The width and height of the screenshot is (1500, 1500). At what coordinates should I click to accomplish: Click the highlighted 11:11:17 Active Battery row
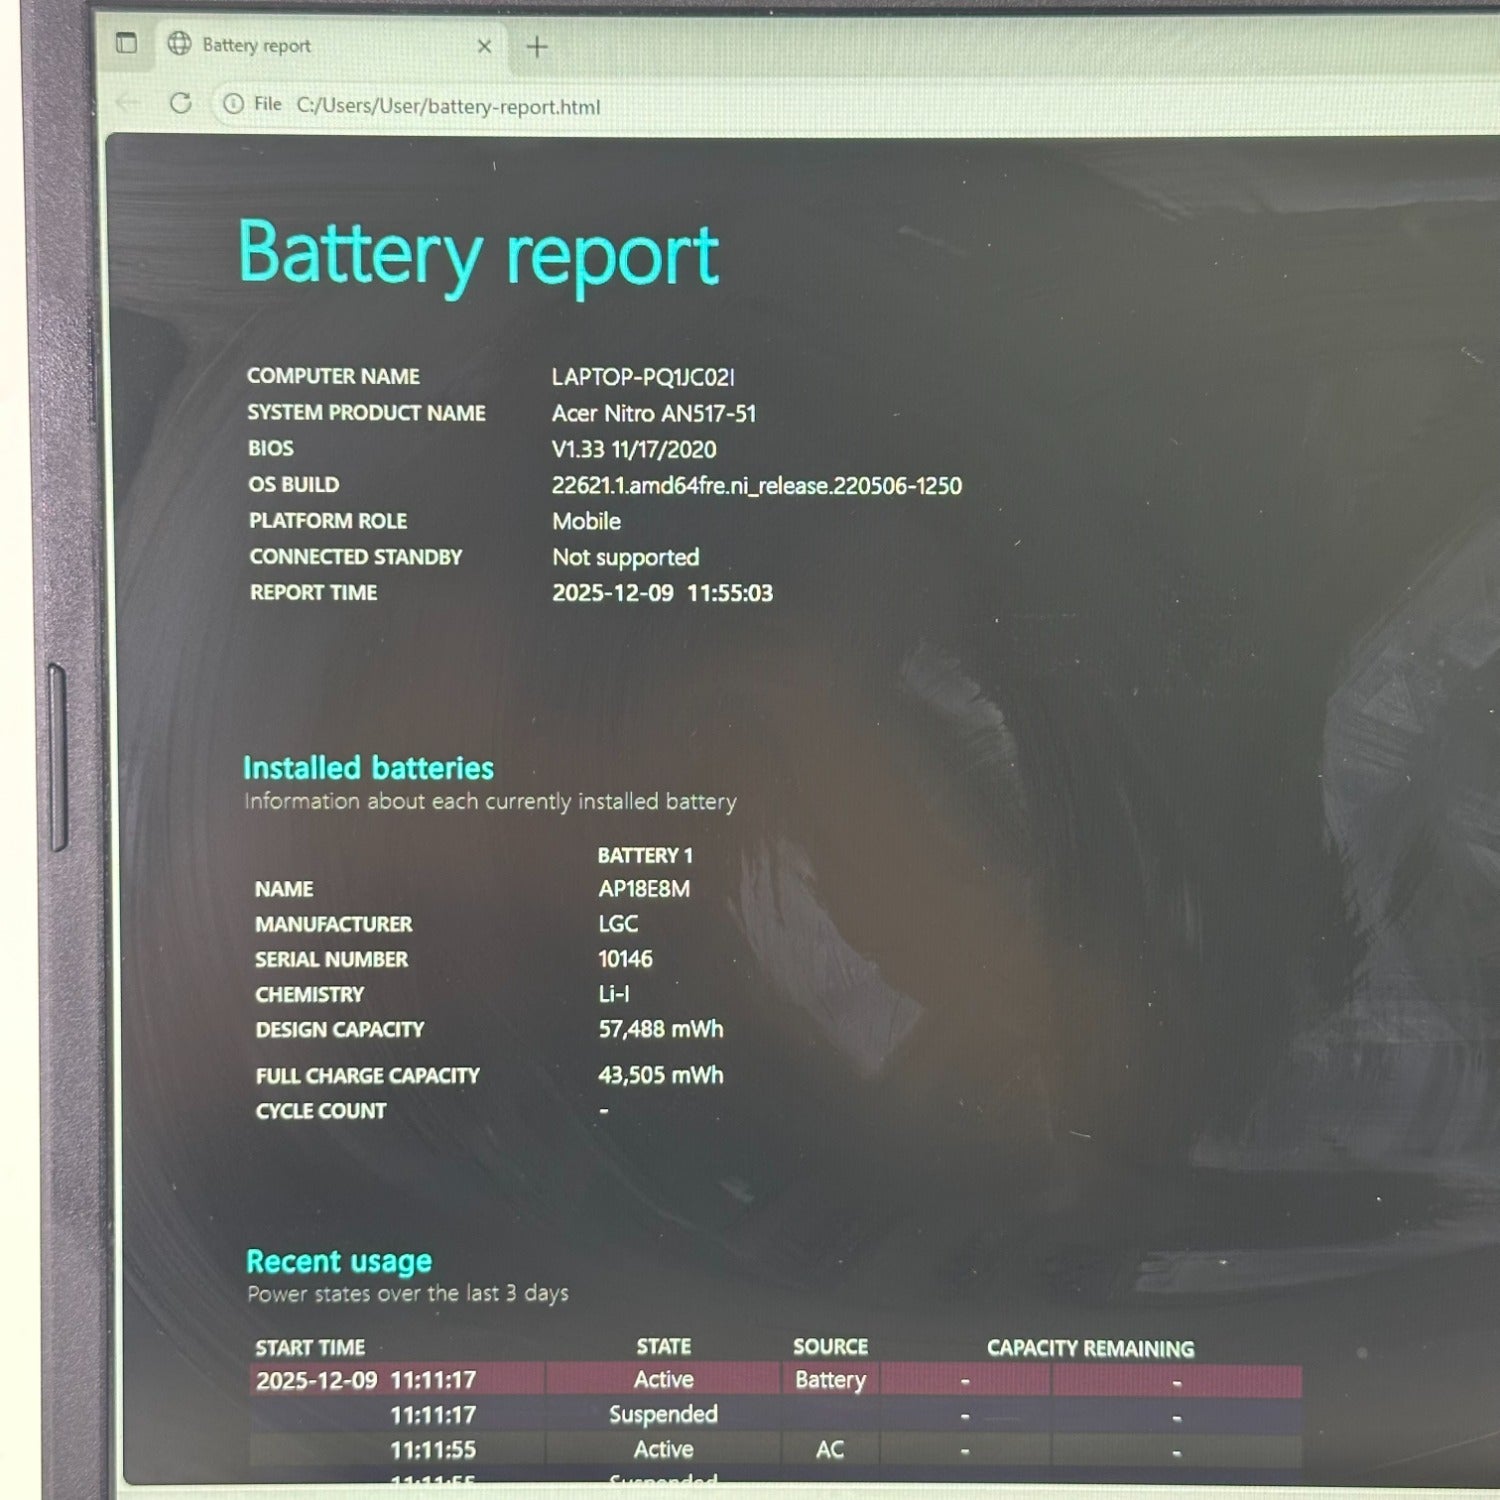[x=775, y=1380]
